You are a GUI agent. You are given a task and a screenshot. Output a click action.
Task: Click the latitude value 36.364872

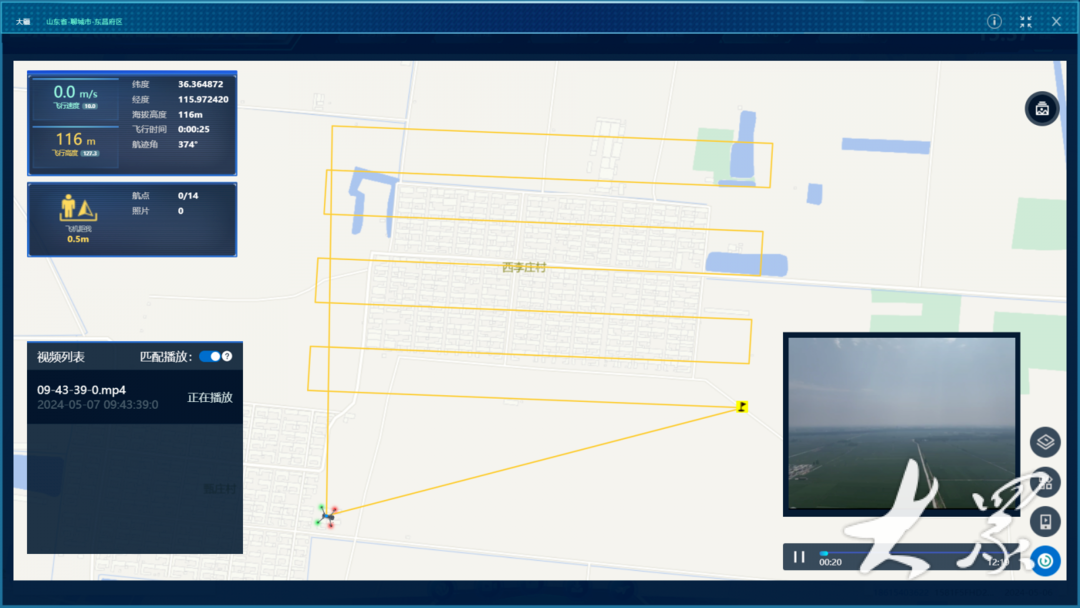tap(200, 84)
